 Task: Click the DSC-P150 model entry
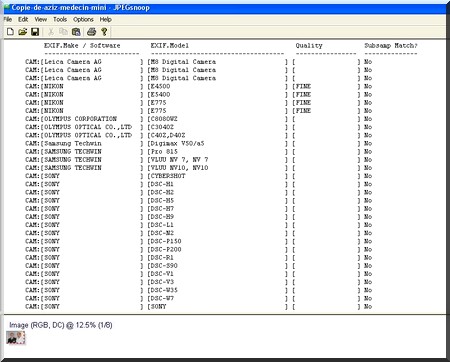166,241
